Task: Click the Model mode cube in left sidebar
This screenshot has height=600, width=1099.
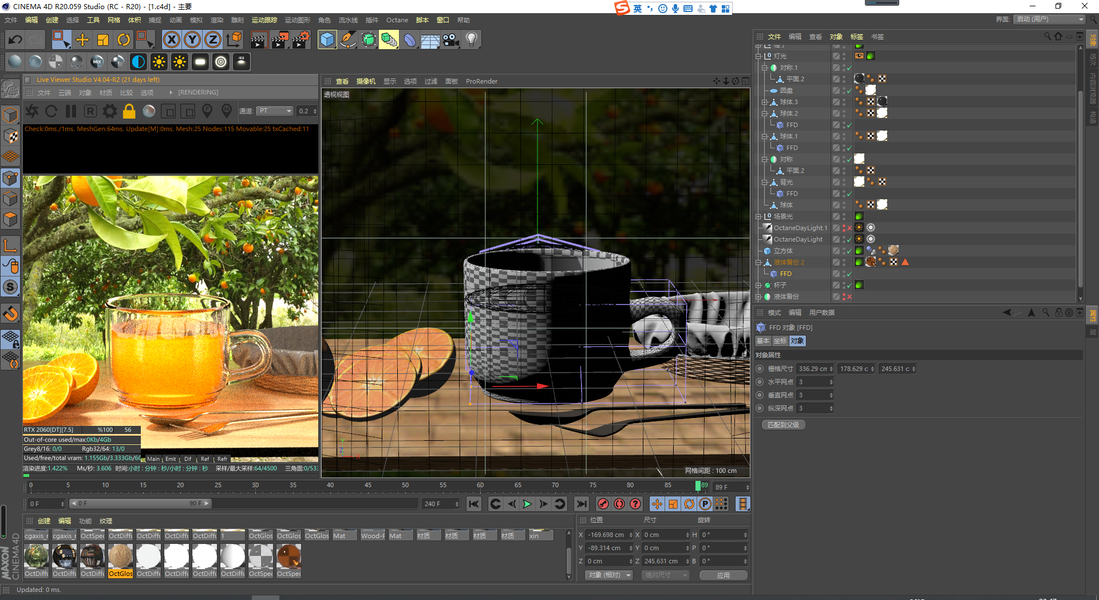Action: [10, 114]
